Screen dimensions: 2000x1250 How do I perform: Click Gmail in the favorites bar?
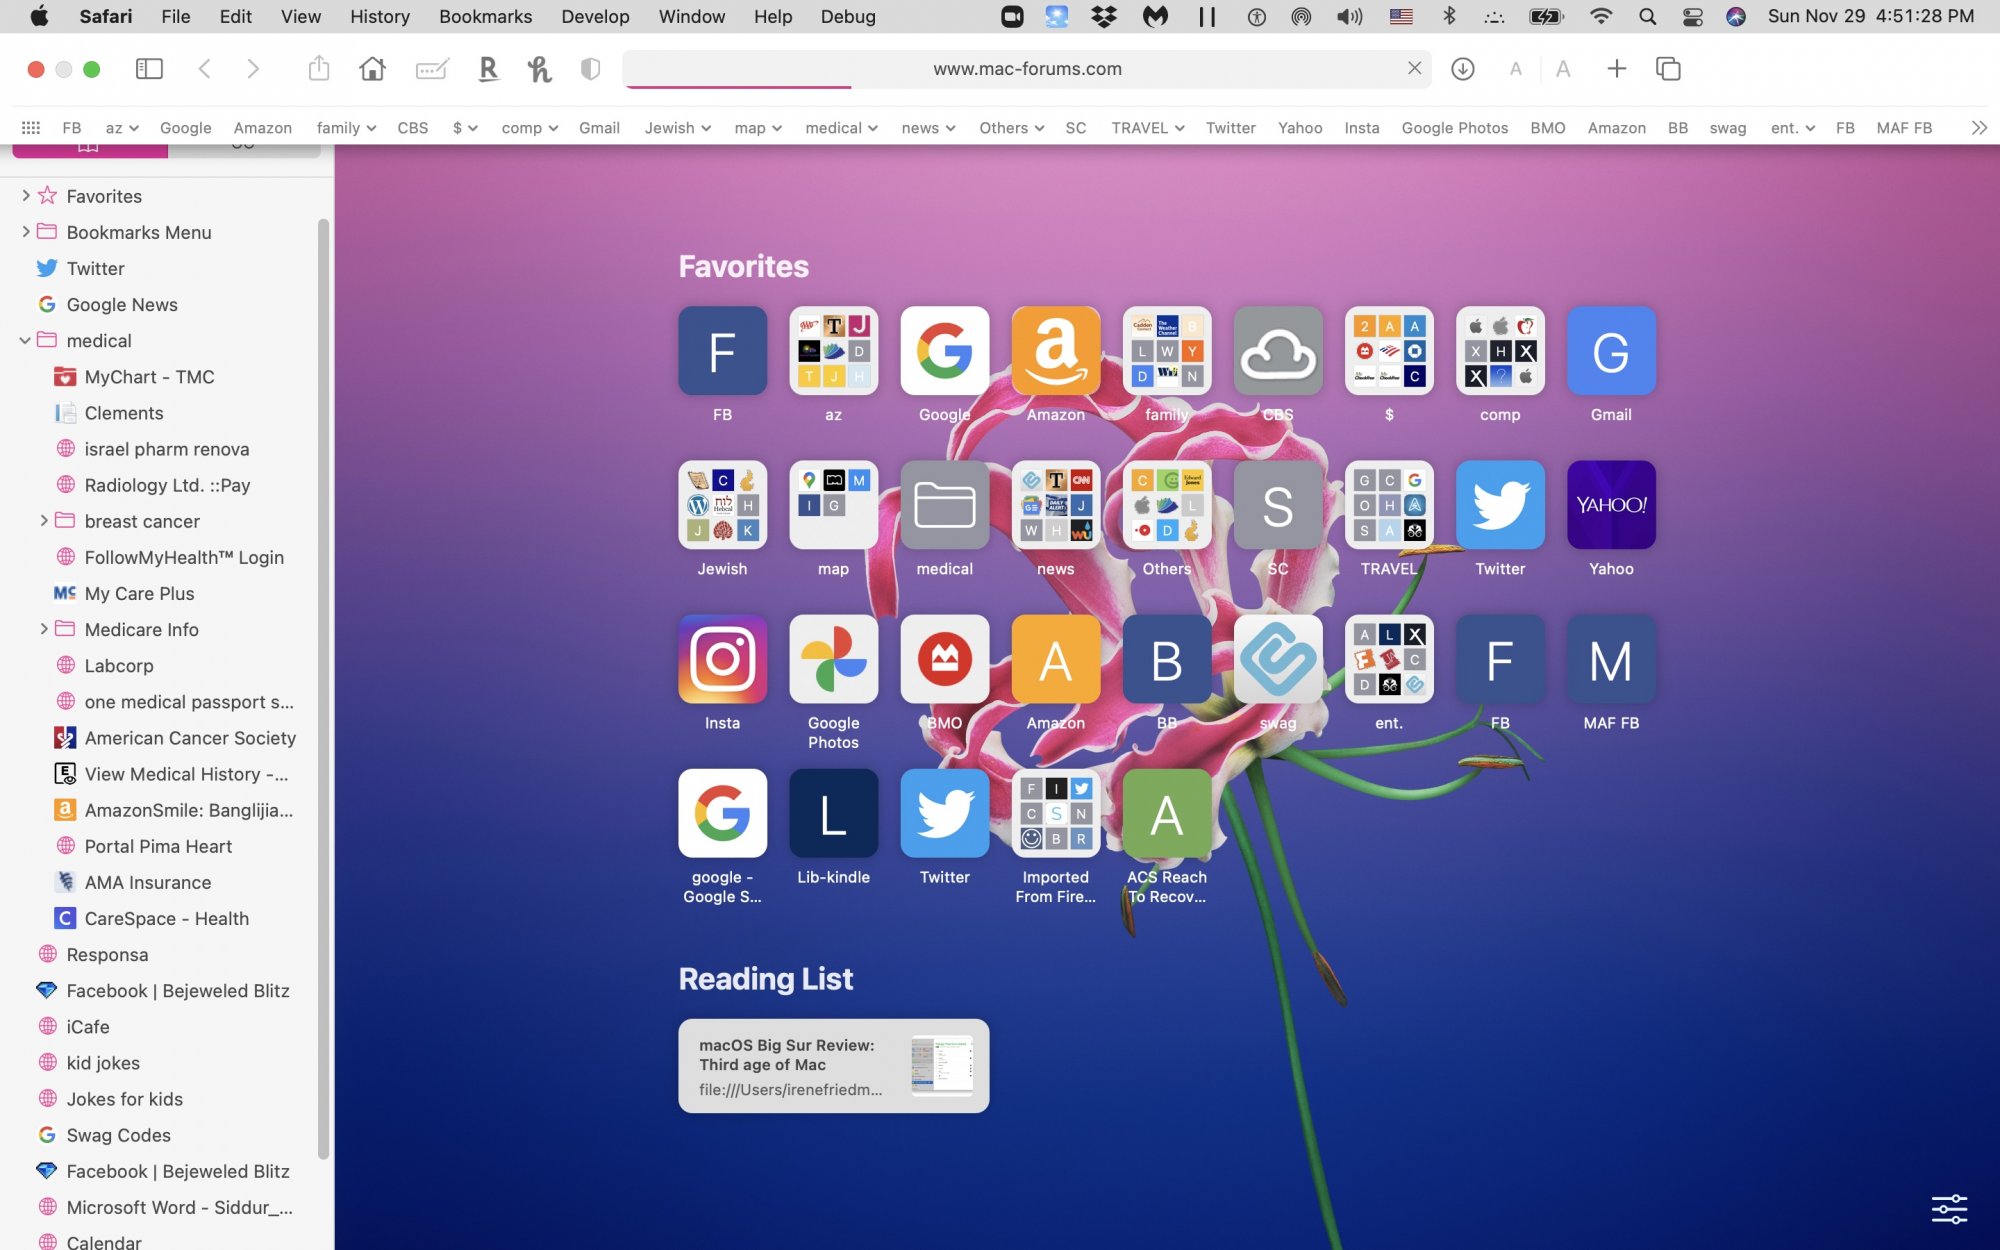[x=599, y=128]
